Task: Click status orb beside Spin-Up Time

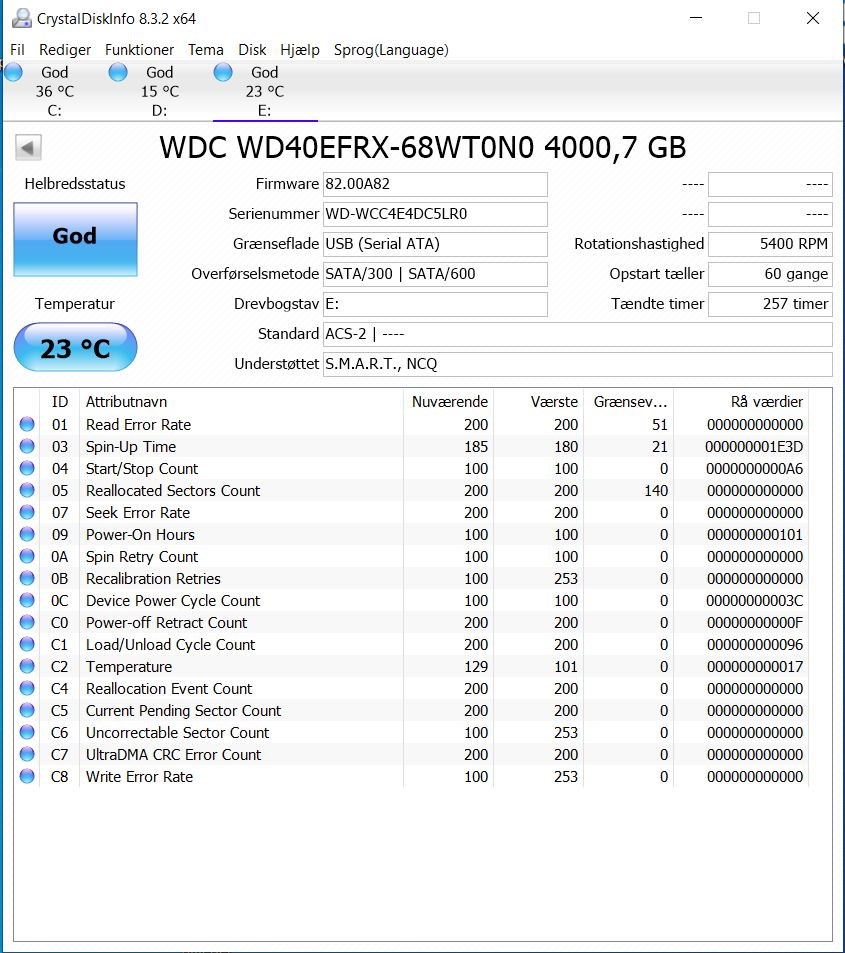Action: (x=27, y=446)
